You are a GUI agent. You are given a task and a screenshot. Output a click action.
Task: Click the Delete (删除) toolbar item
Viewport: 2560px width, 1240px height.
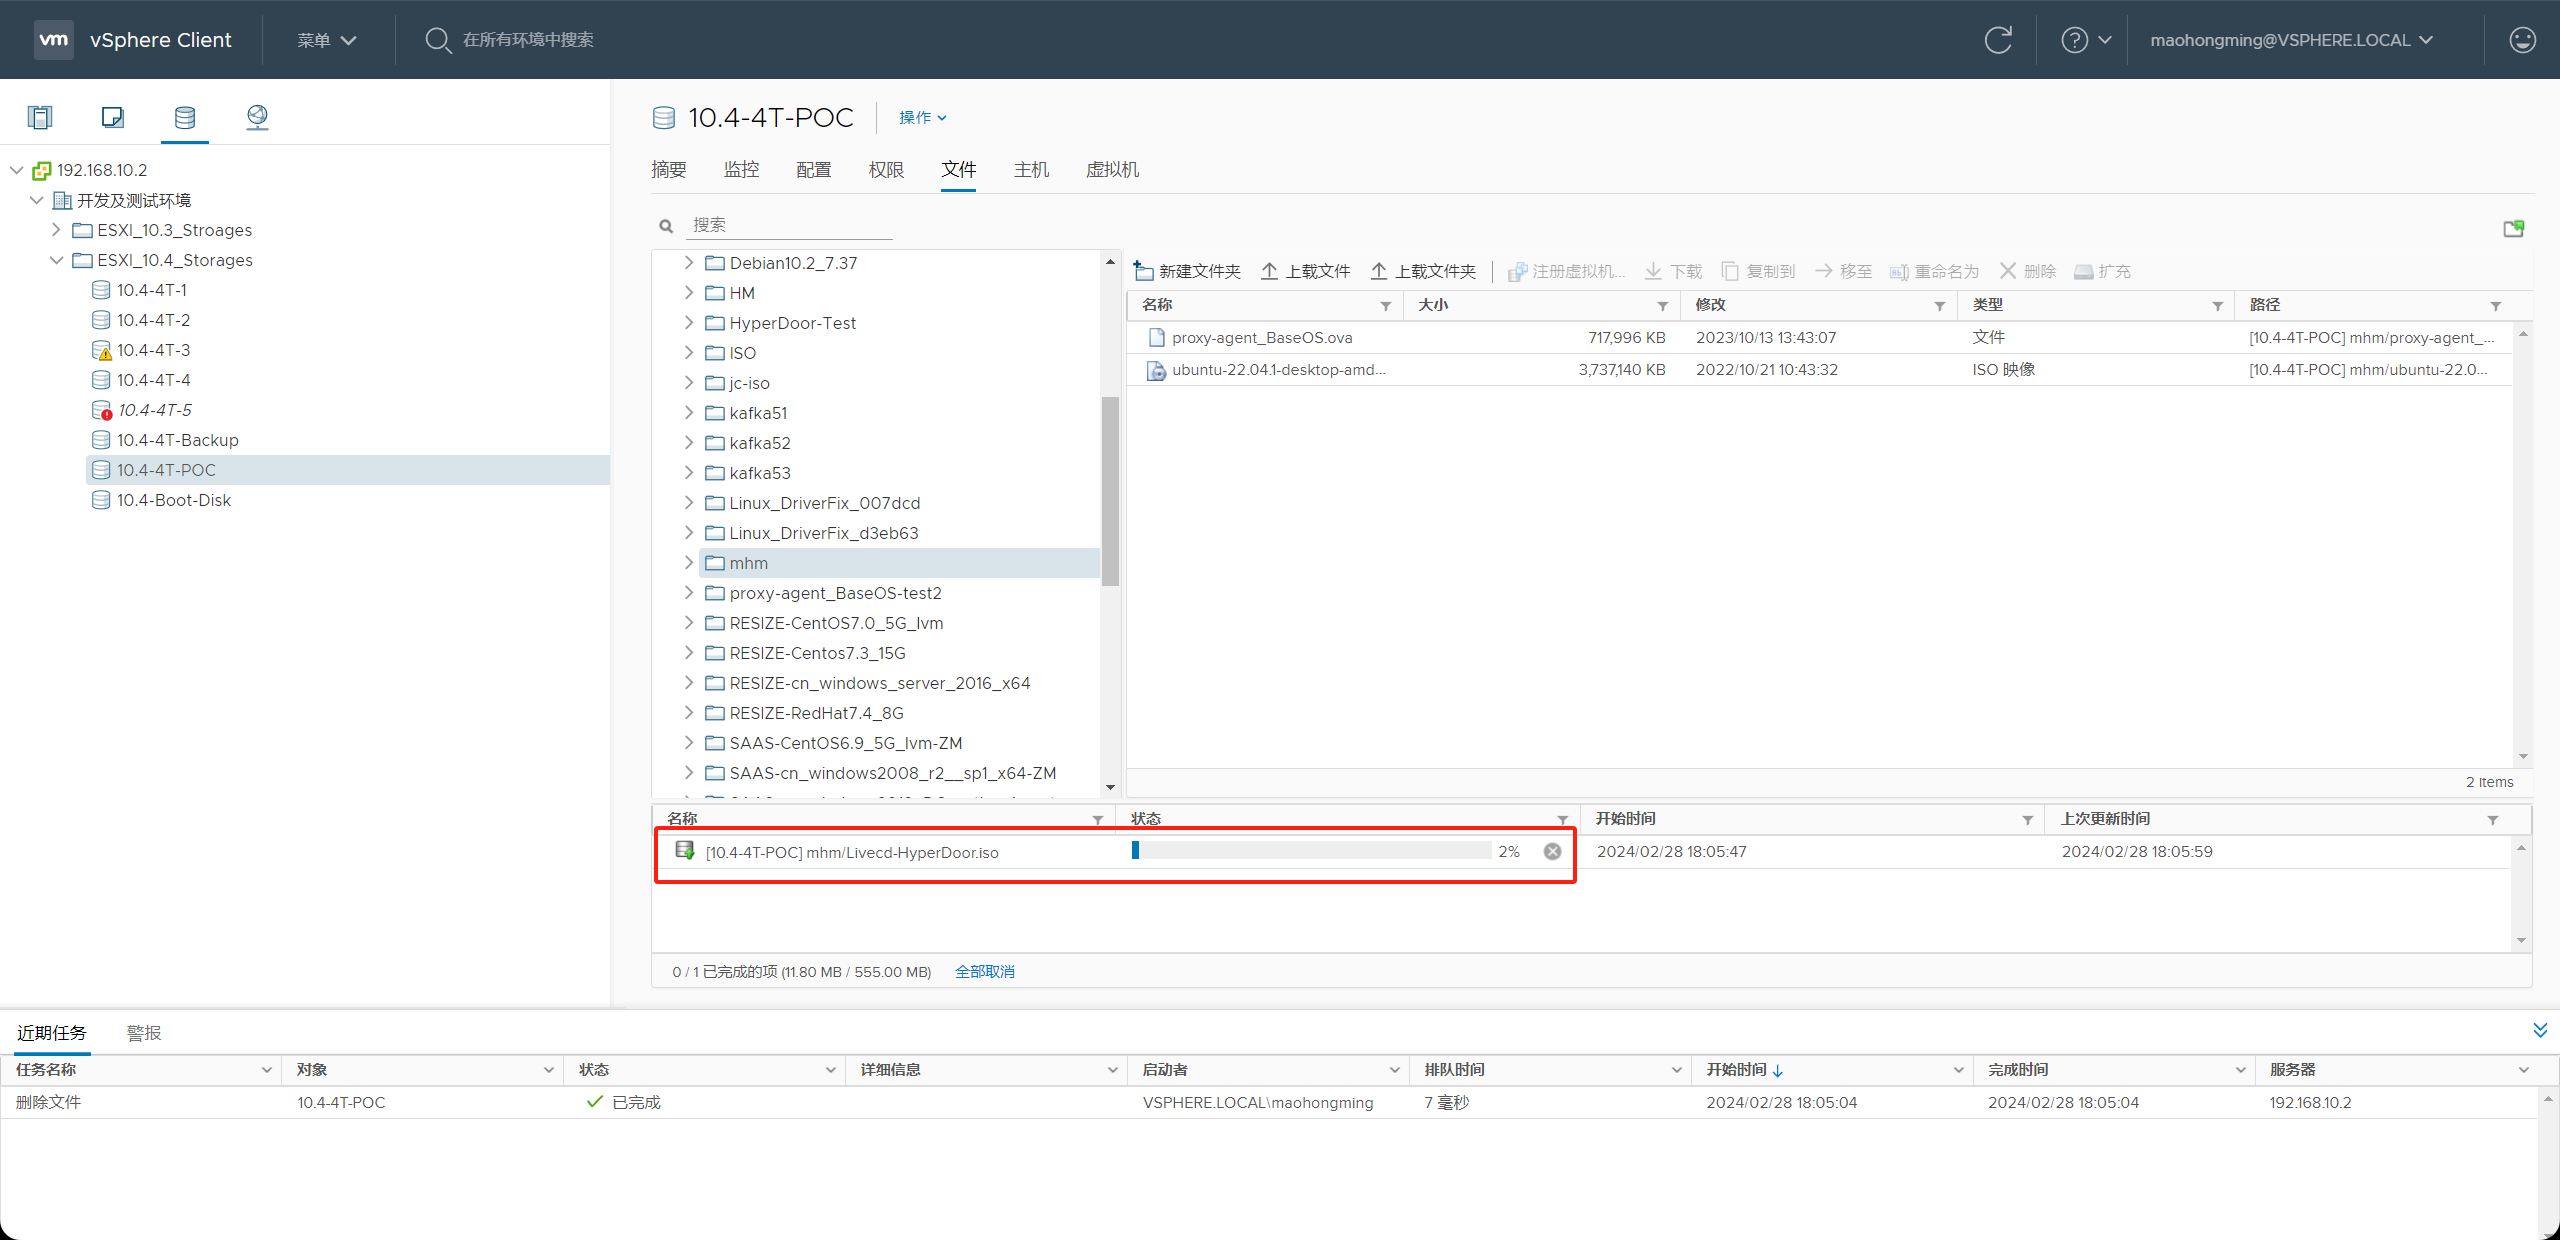[2028, 271]
